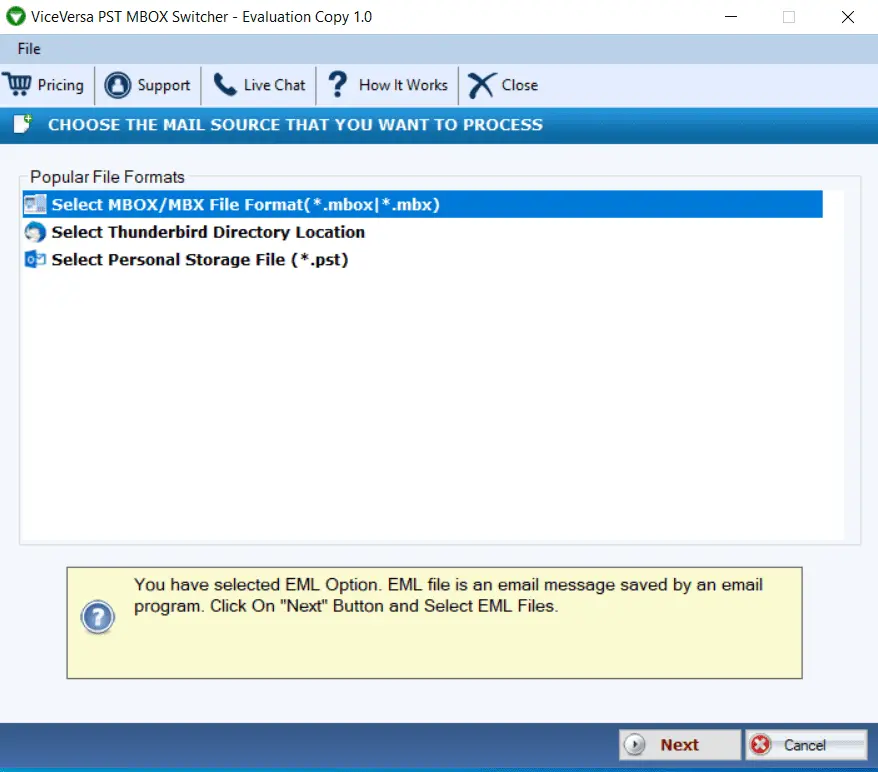Close the window from the title bar

tap(848, 17)
